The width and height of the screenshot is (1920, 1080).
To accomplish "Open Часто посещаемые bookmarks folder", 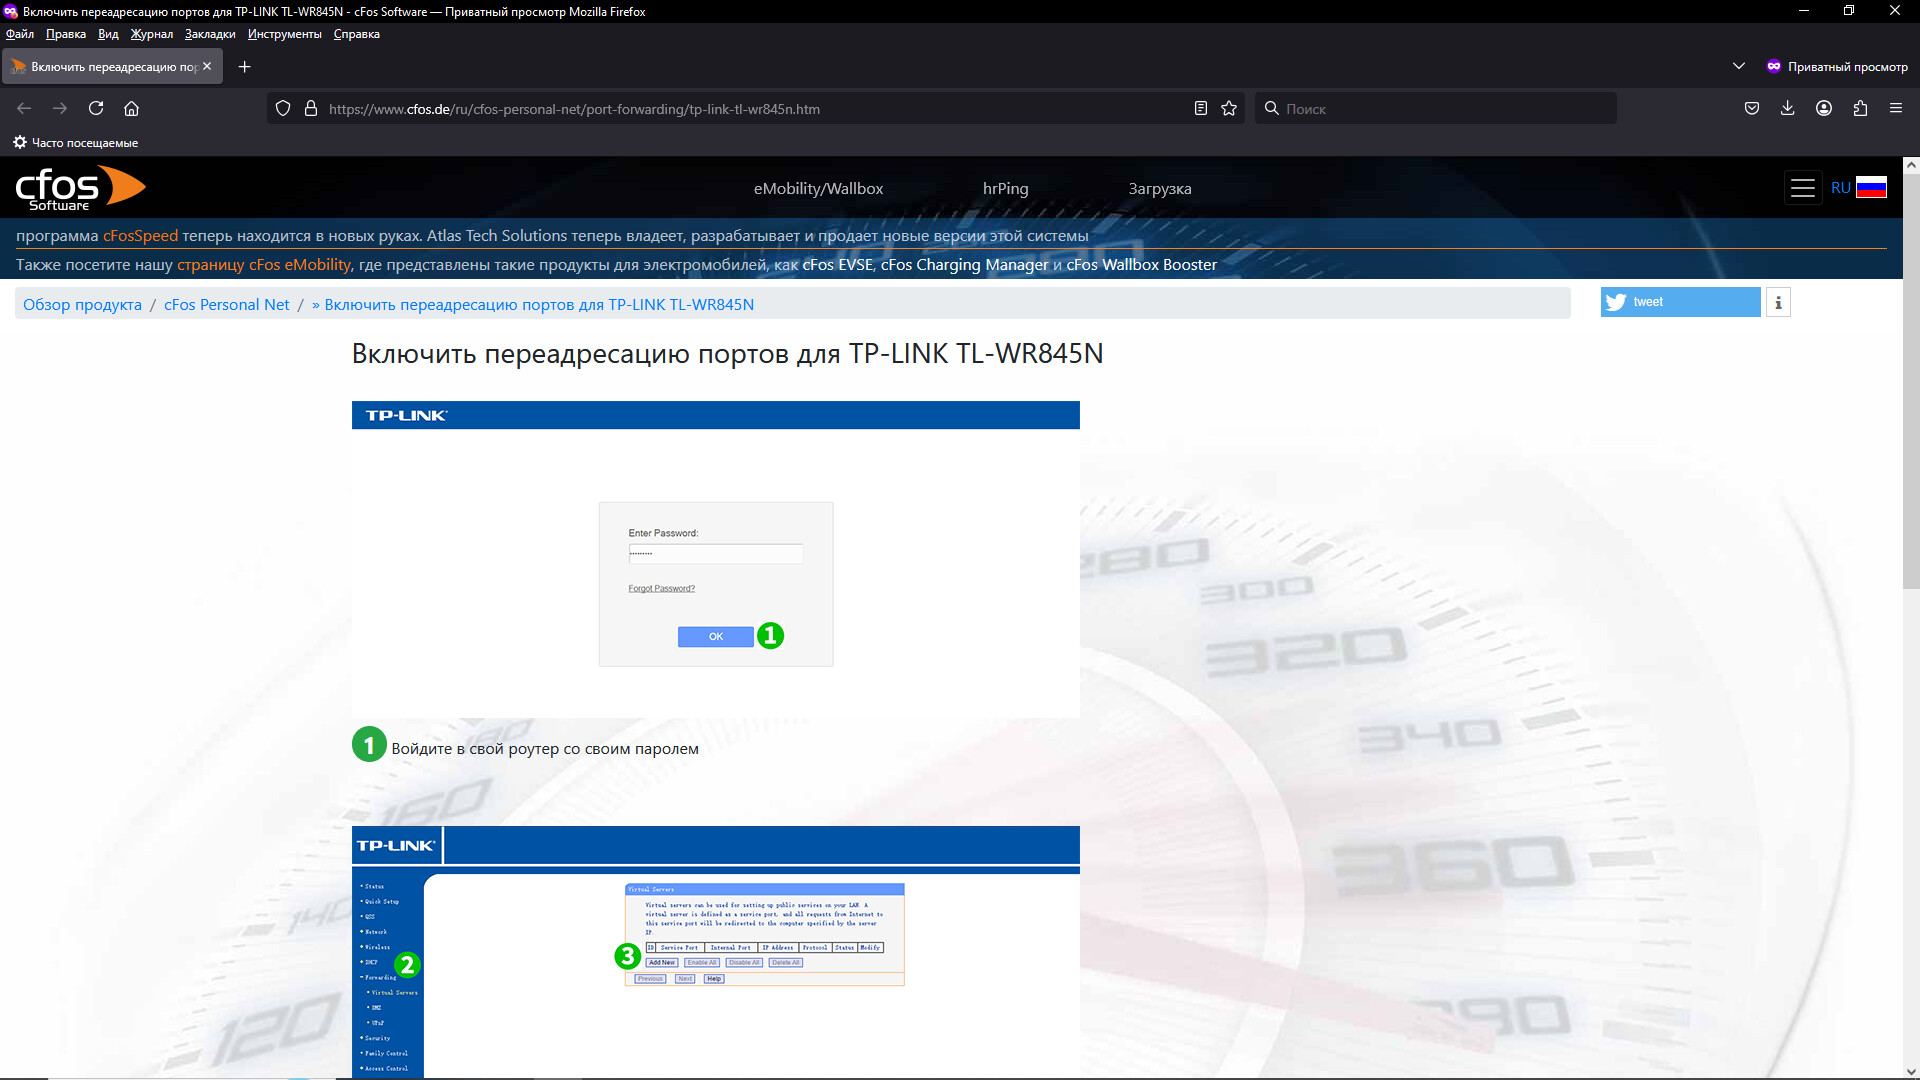I will point(76,142).
